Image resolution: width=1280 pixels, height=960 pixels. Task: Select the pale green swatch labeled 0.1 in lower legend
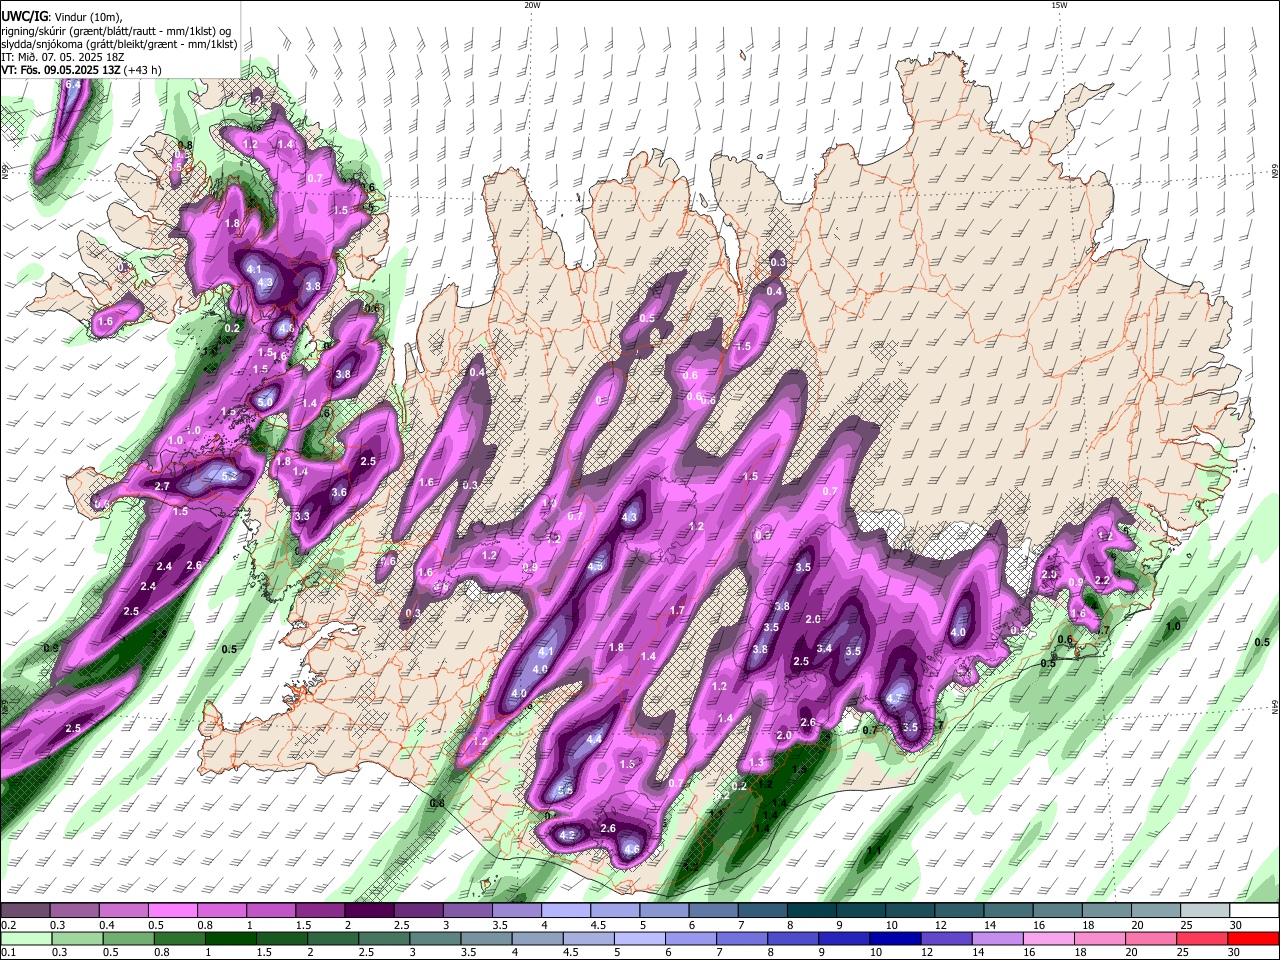25,938
